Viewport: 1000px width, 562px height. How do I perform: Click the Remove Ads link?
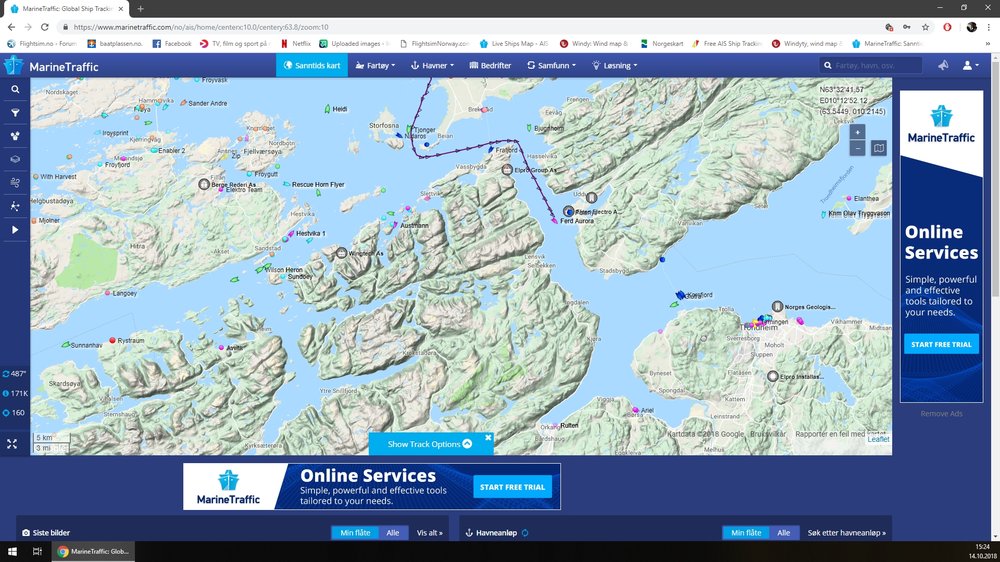click(941, 413)
